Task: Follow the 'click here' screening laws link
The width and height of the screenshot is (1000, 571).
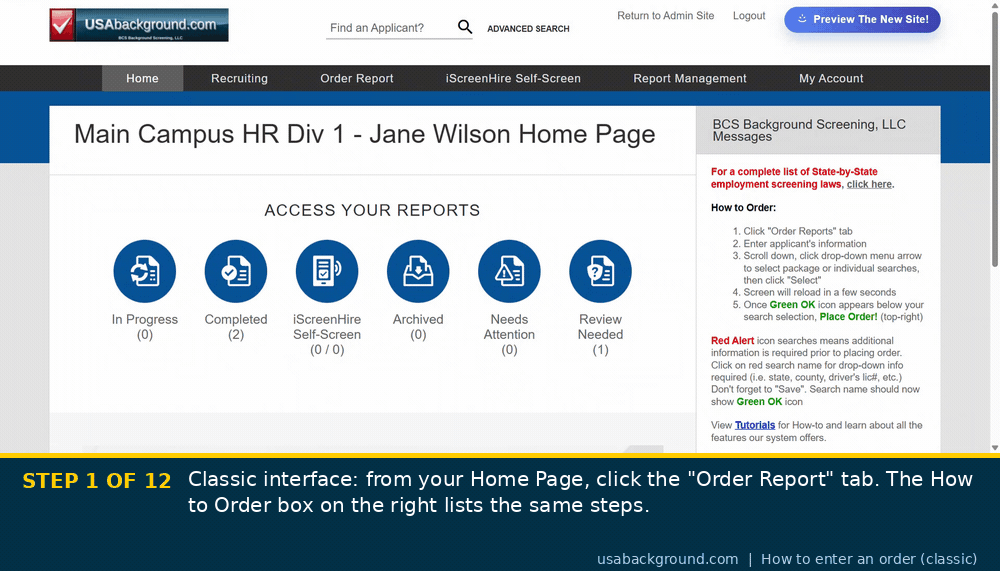Action: [x=869, y=184]
